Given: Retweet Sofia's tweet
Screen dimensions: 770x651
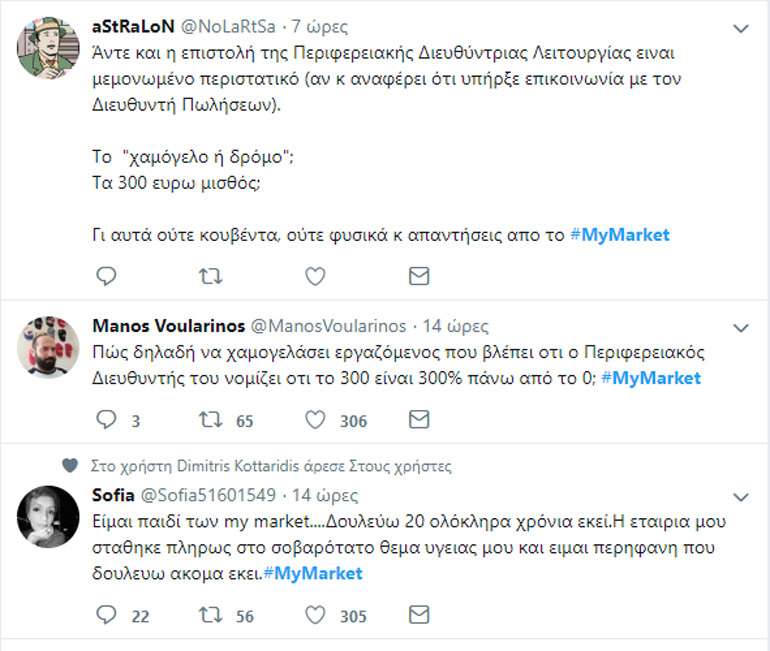Looking at the screenshot, I should click(x=212, y=615).
